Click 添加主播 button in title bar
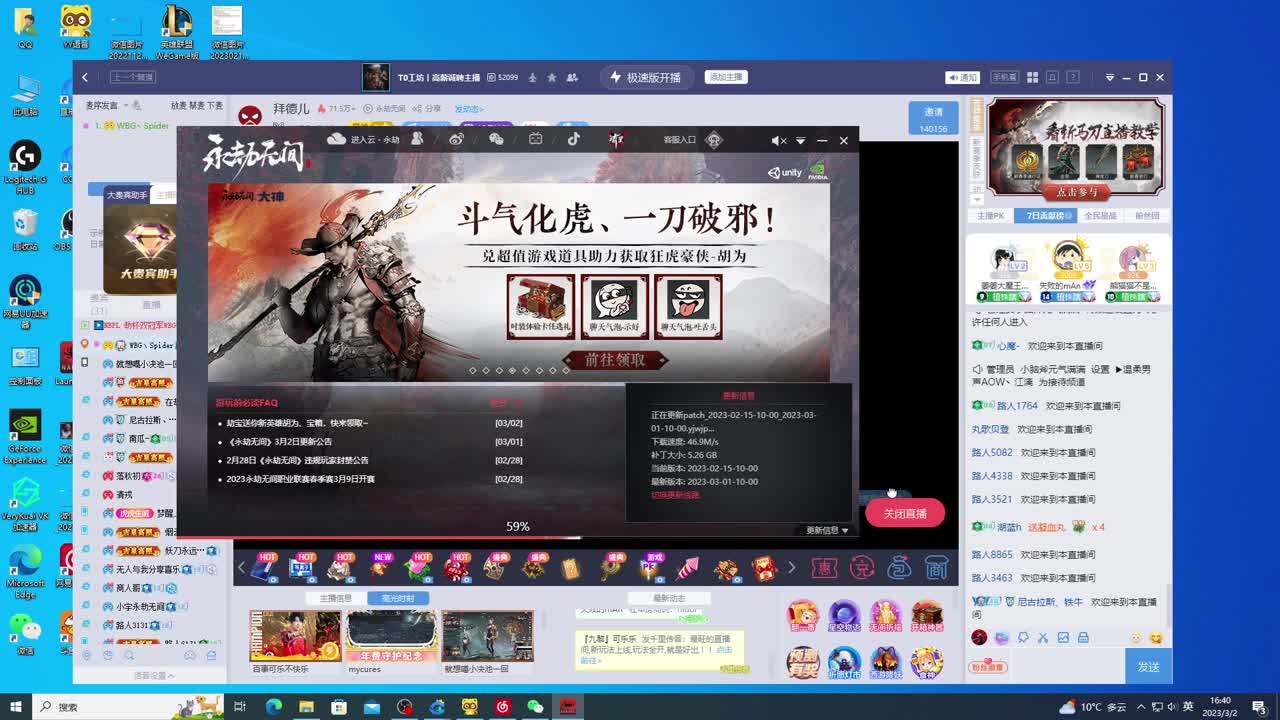1280x720 pixels. [727, 77]
